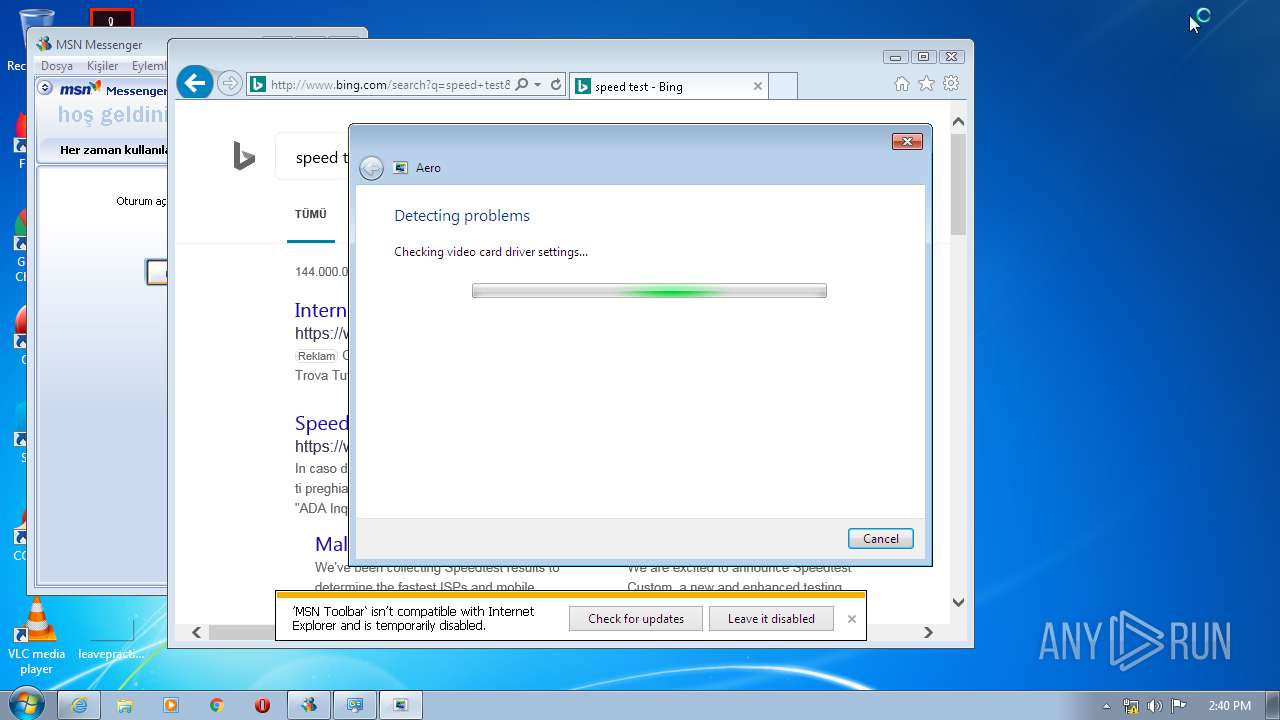The image size is (1280, 720).
Task: Click the msn butterfly logo in Messenger
Action: coord(80,89)
